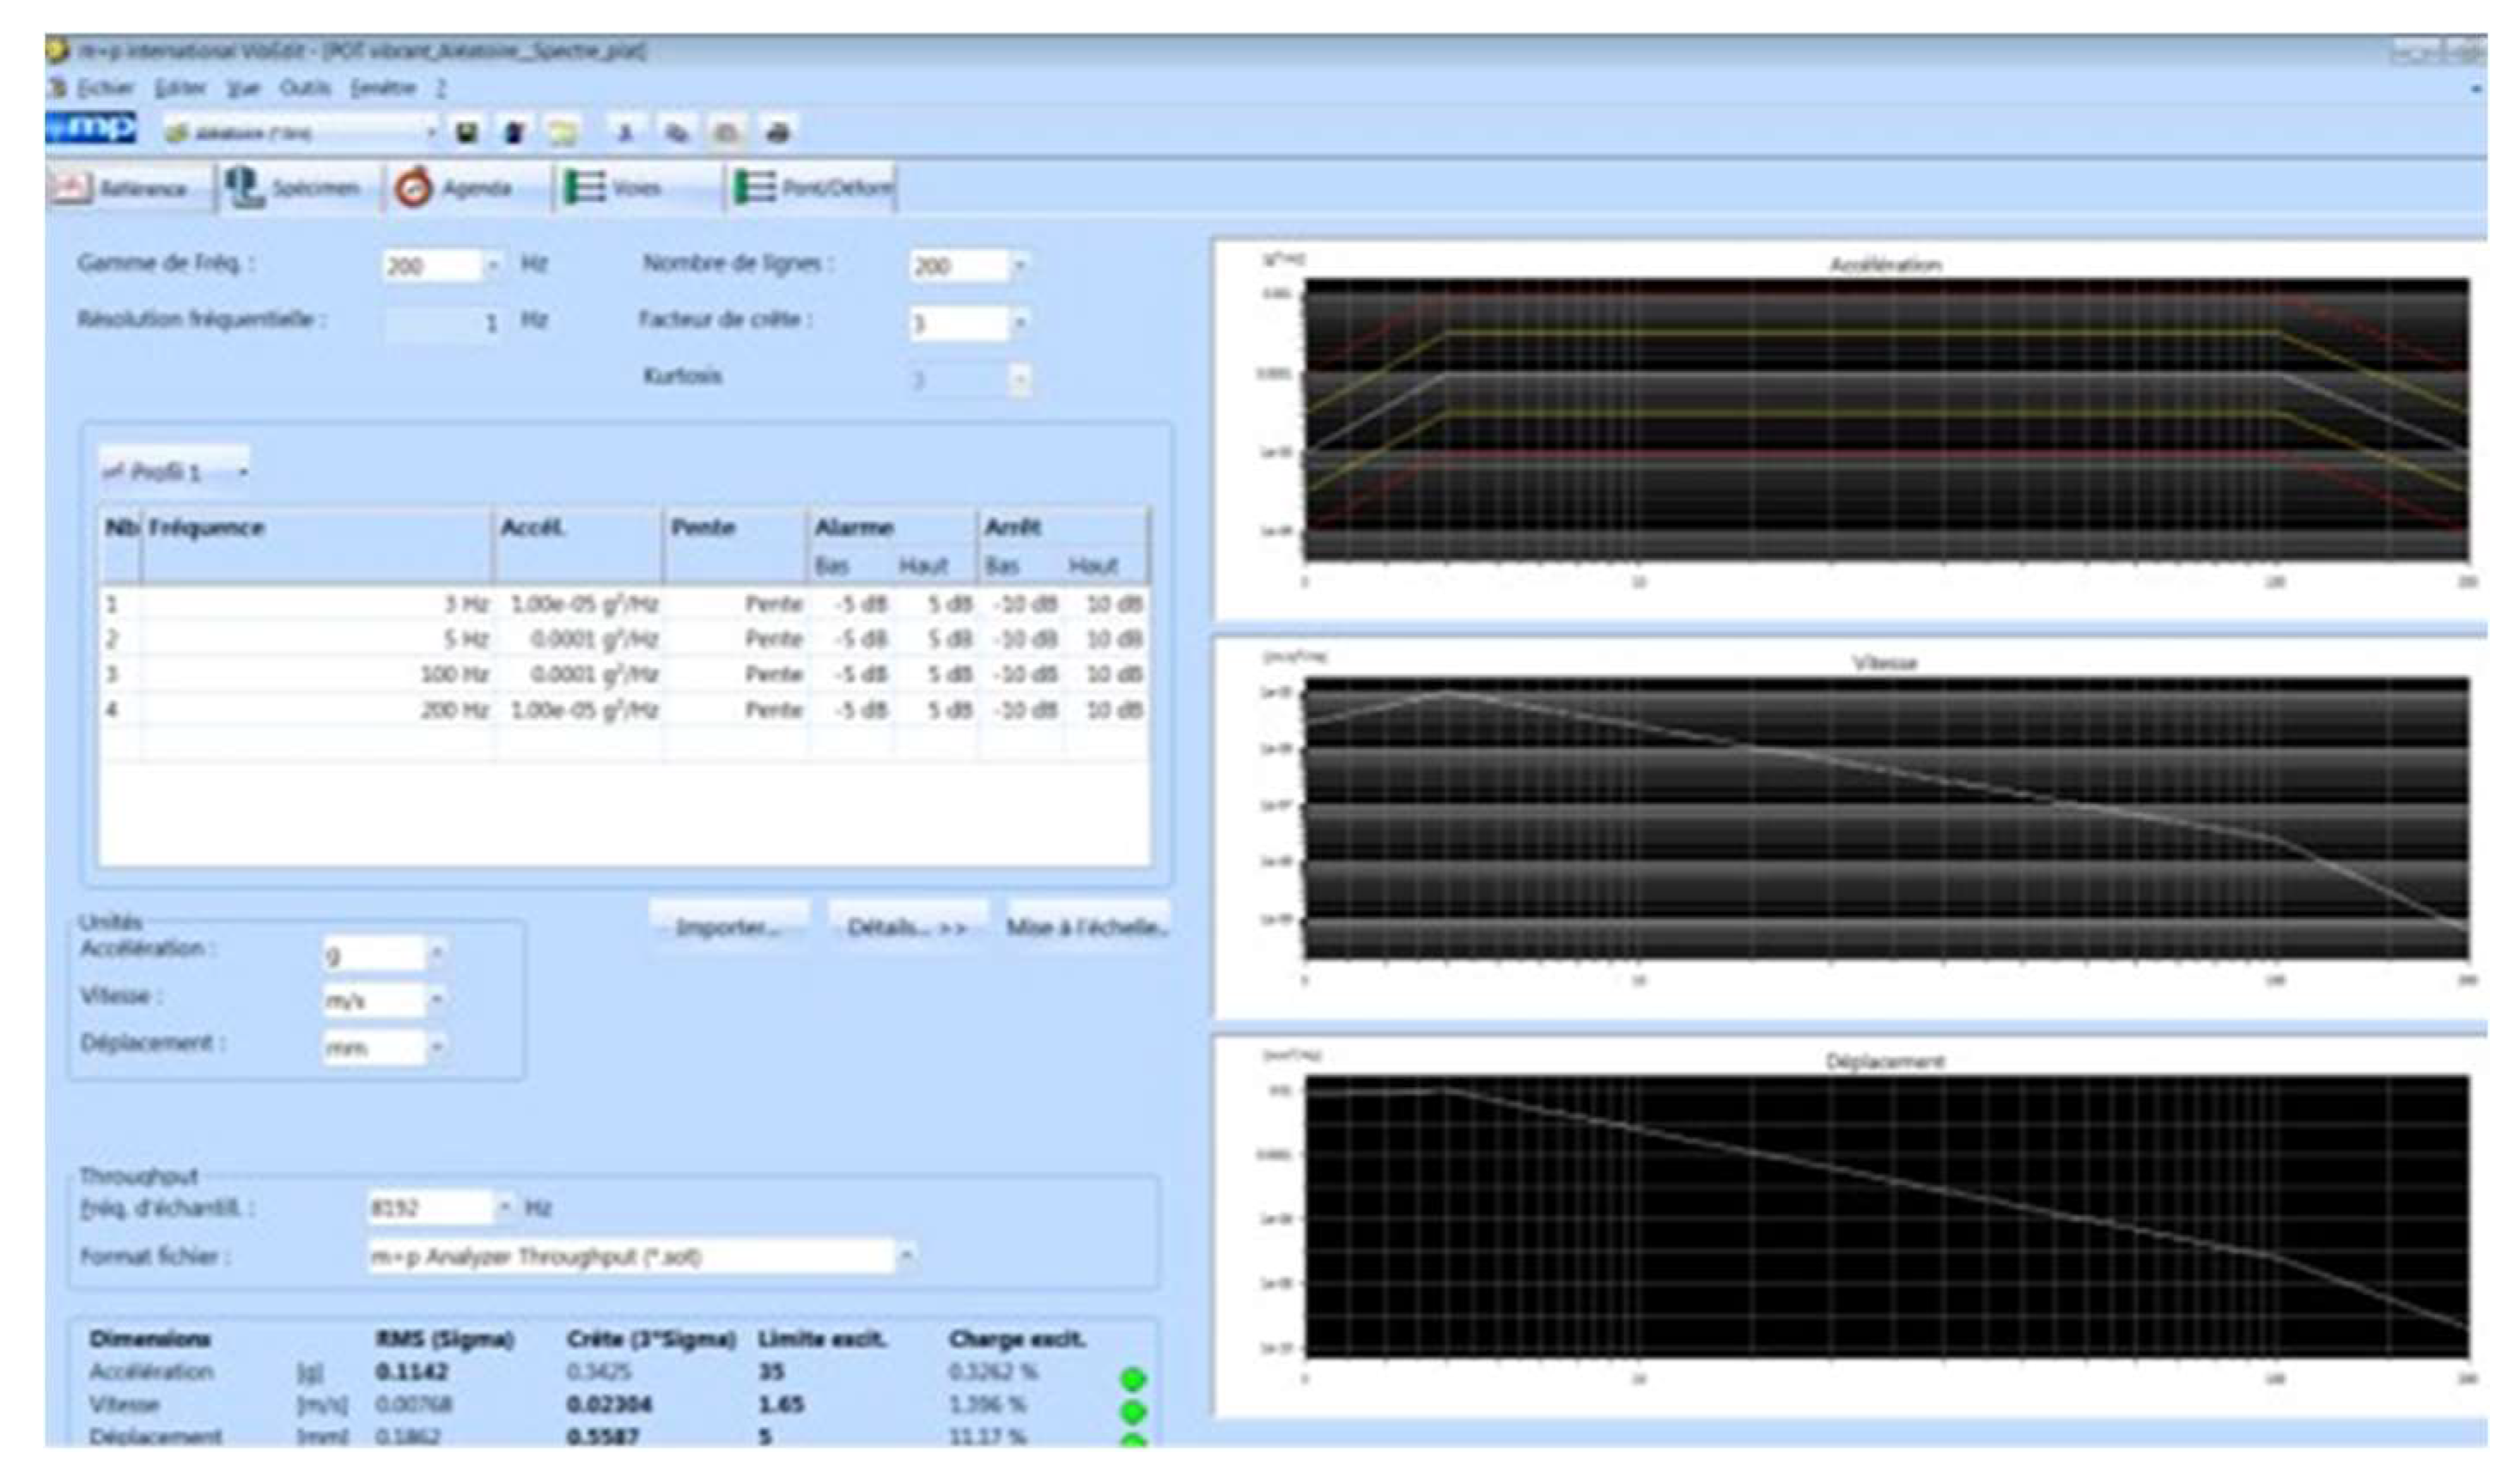Image resolution: width=2520 pixels, height=1477 pixels.
Task: Click the open folder toolbar icon
Action: click(563, 132)
